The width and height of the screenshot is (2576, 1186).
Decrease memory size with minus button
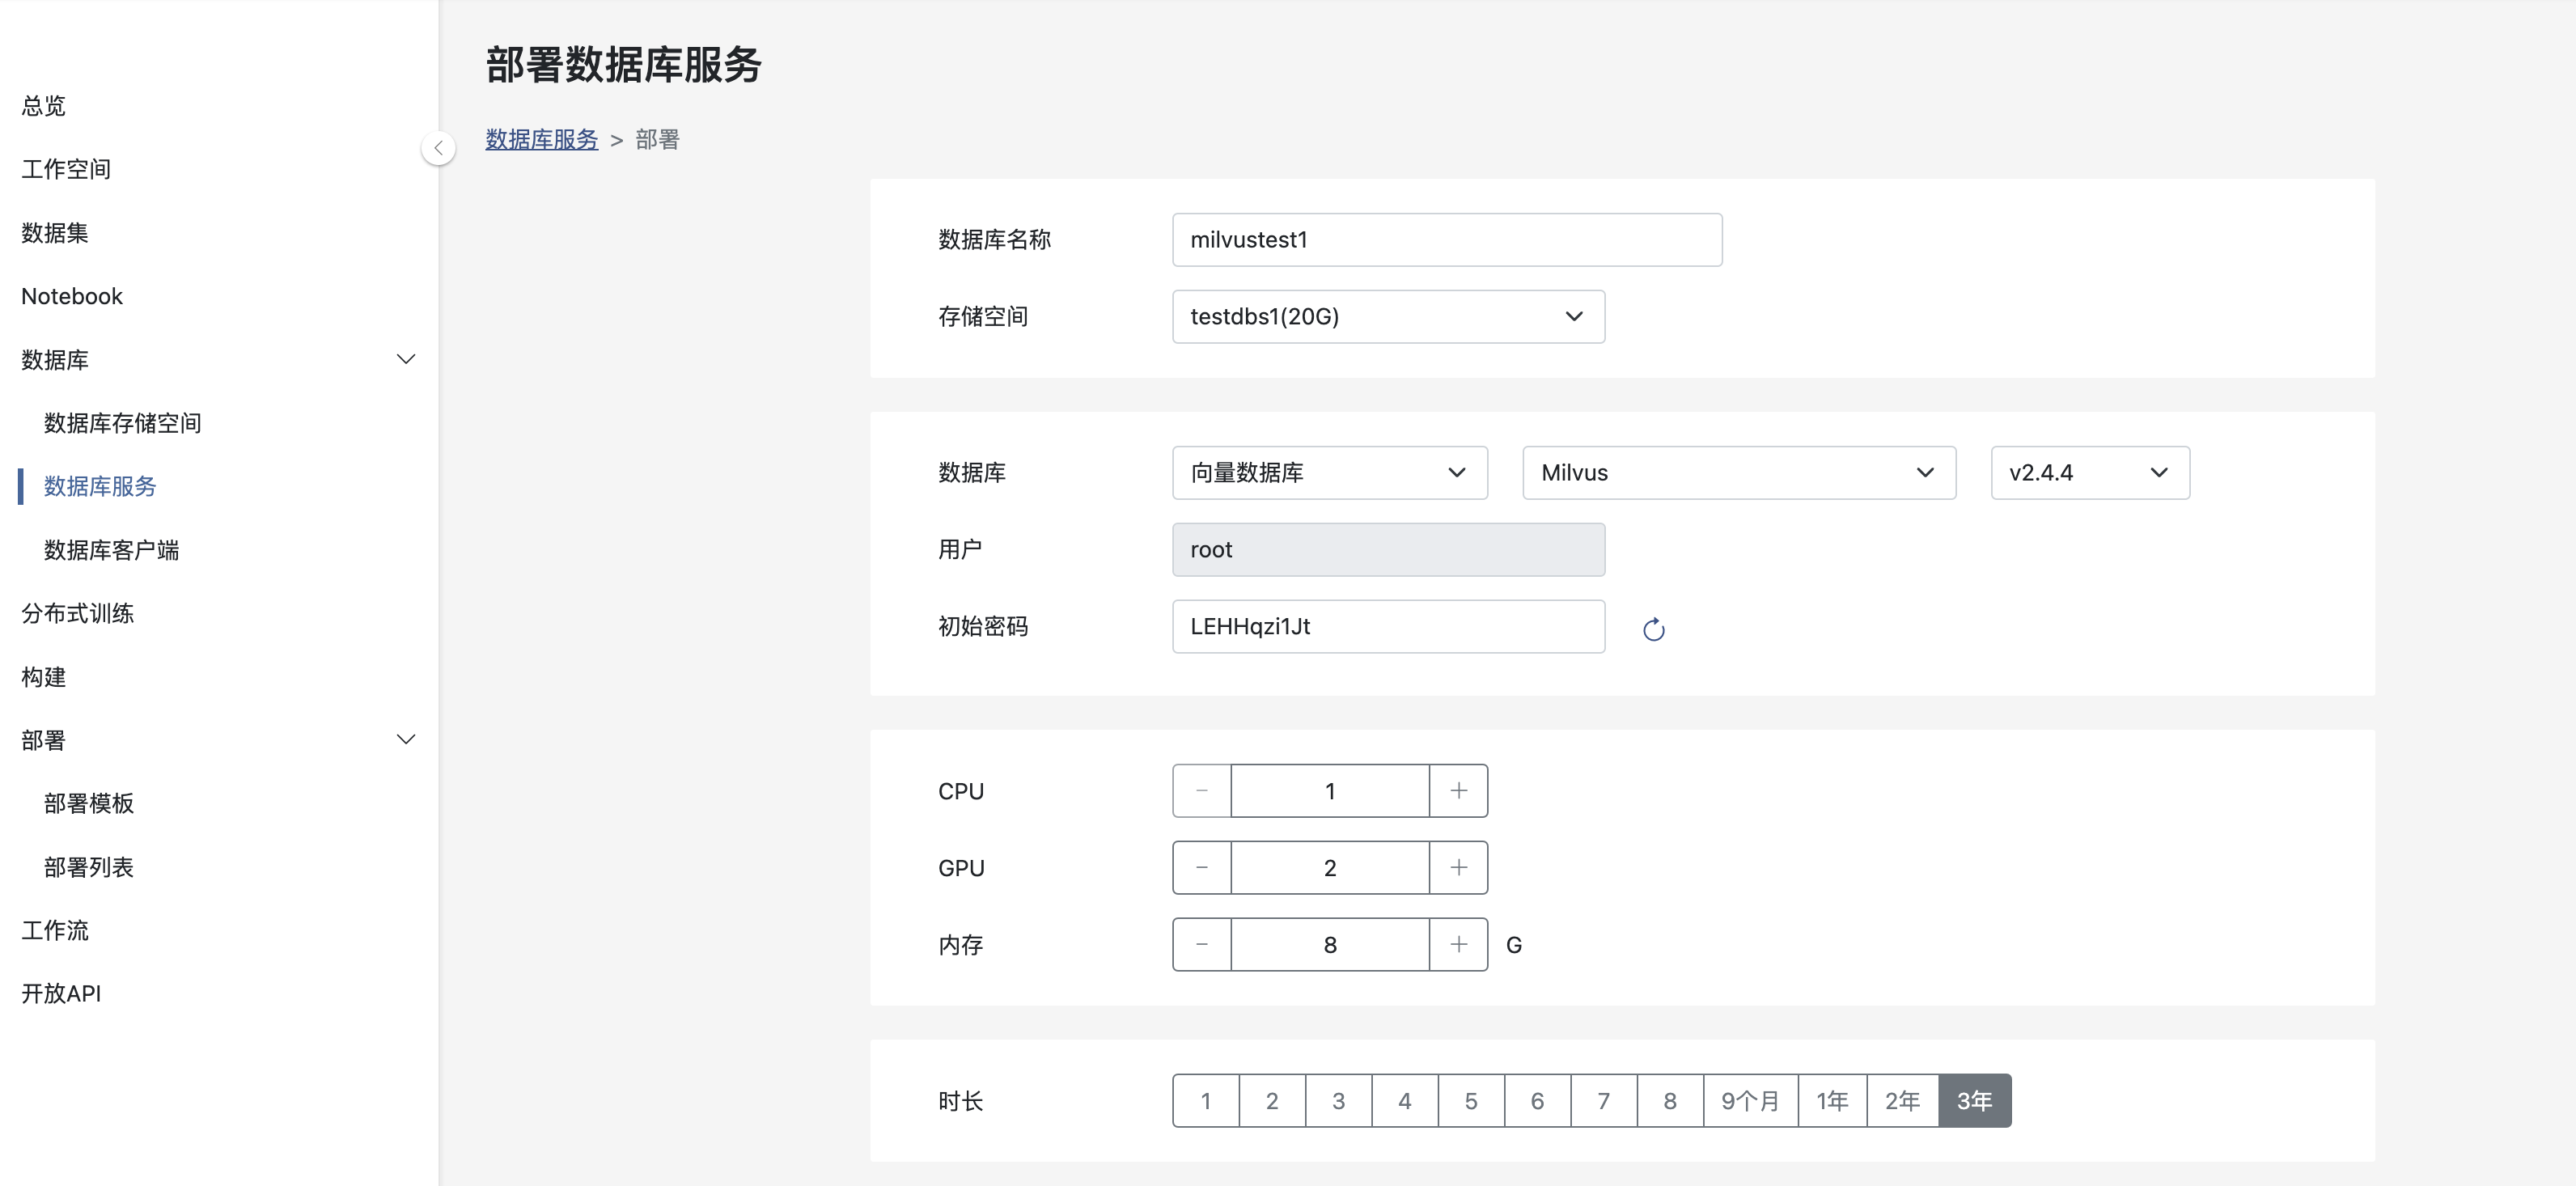click(x=1201, y=945)
